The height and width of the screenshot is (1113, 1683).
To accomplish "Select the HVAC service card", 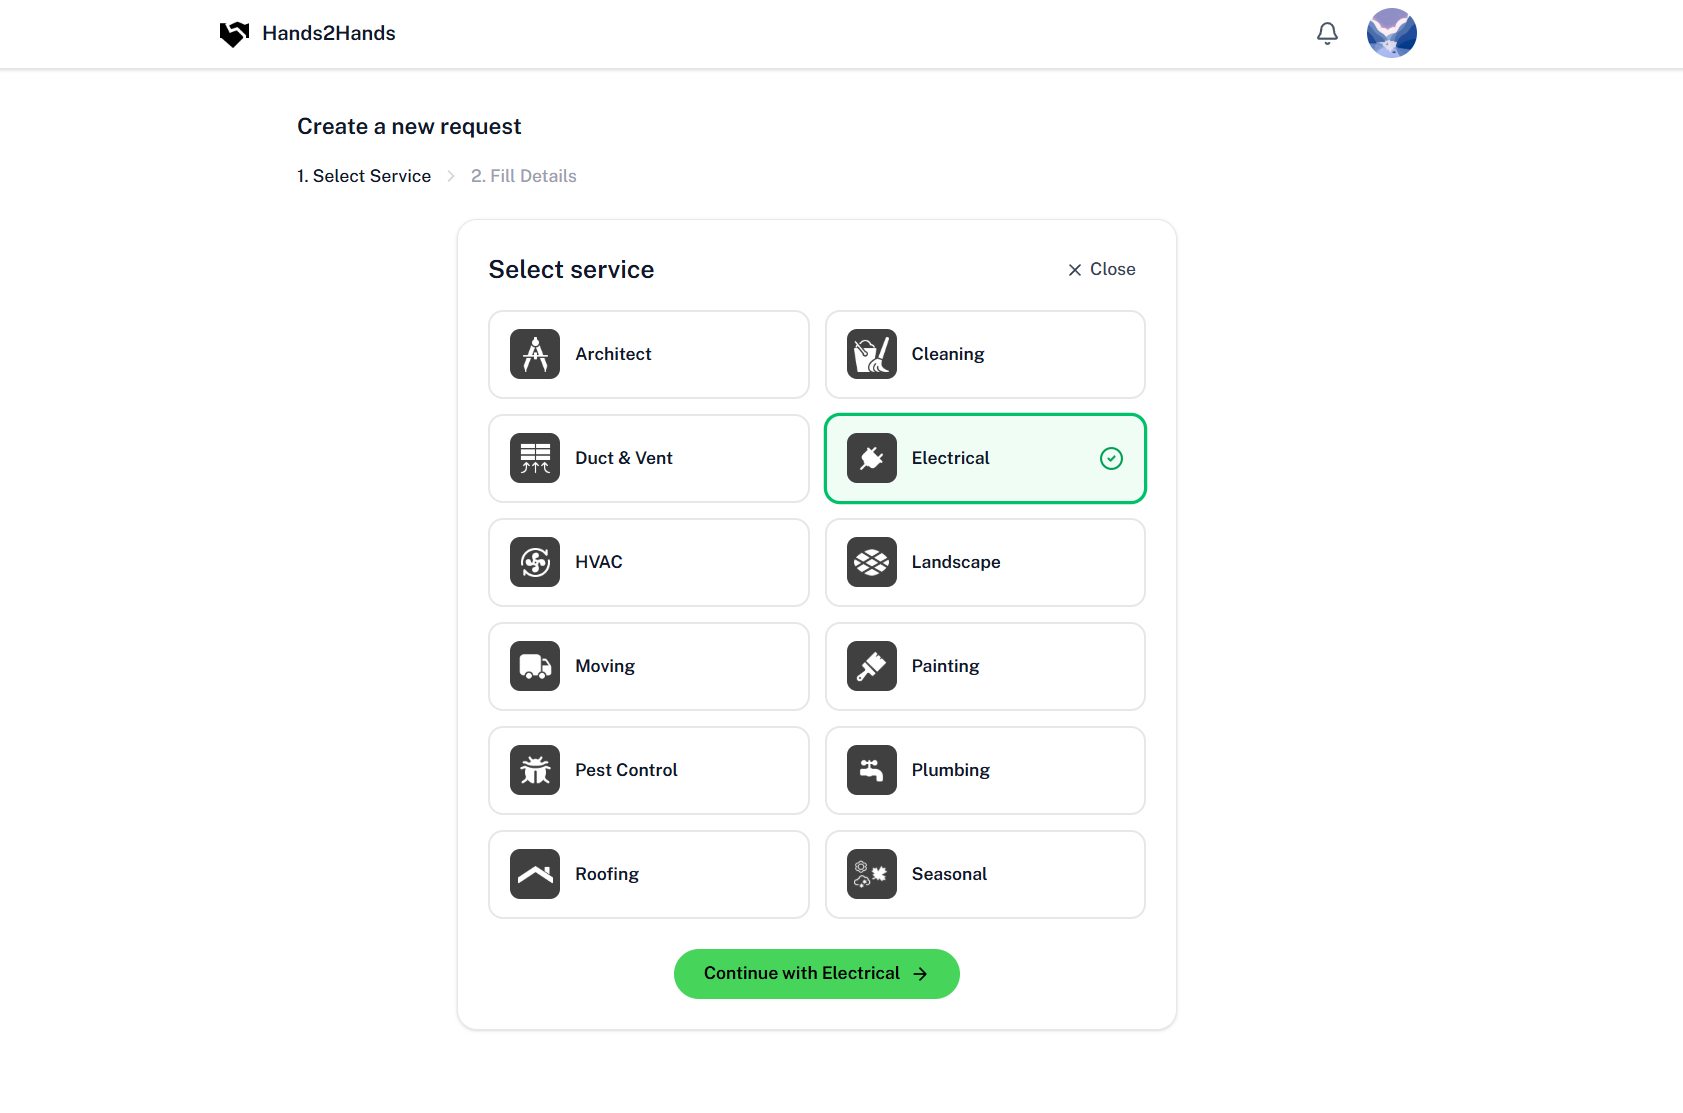I will coord(649,562).
